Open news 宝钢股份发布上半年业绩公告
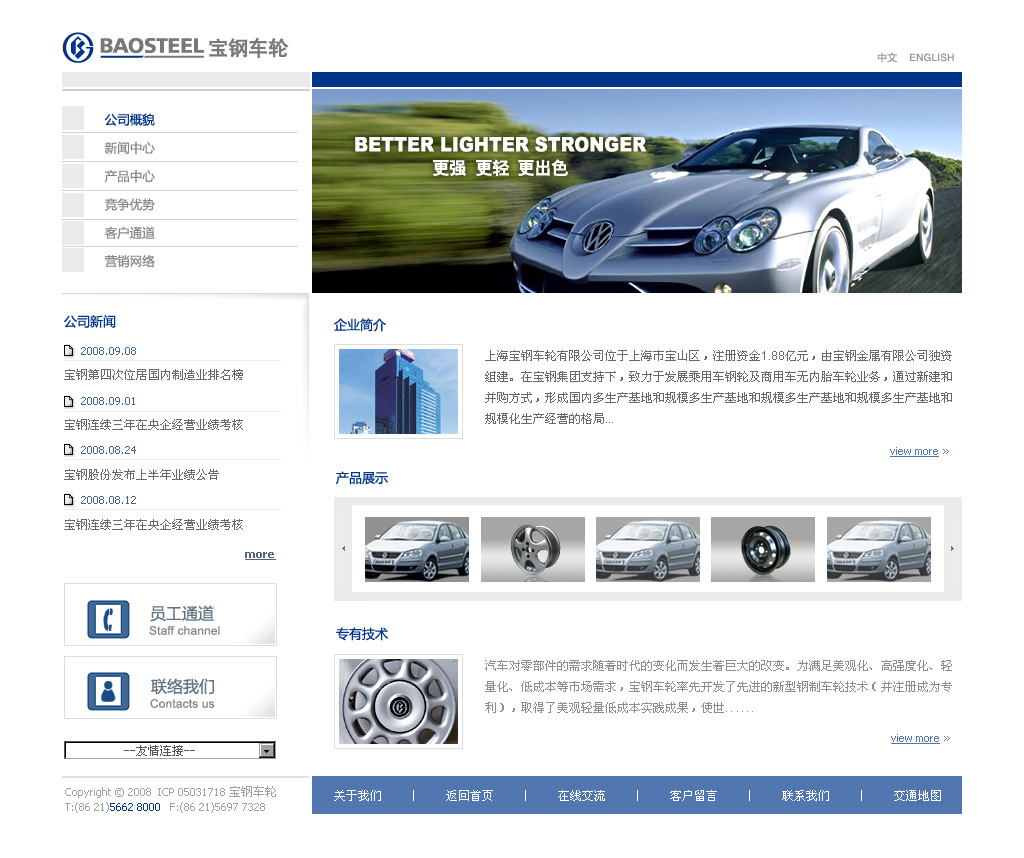Image resolution: width=1024 pixels, height=858 pixels. click(141, 475)
